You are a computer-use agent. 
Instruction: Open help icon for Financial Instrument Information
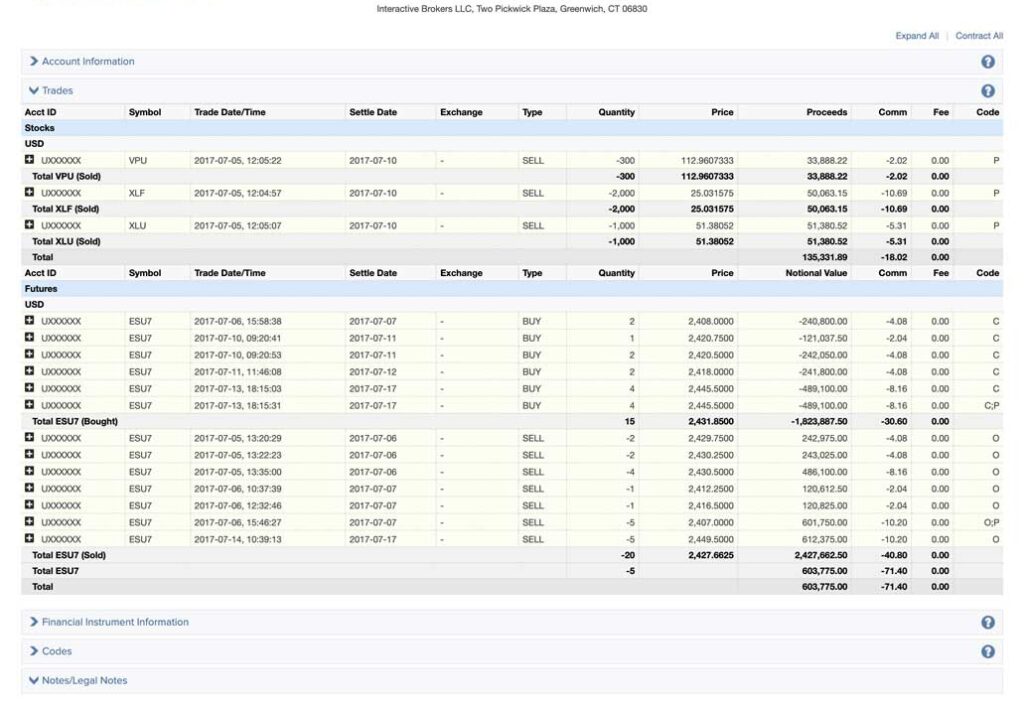click(988, 622)
